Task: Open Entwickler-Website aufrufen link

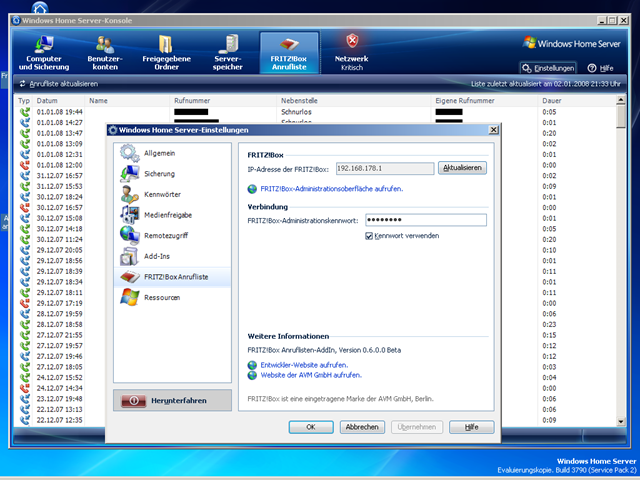Action: pyautogui.click(x=304, y=365)
